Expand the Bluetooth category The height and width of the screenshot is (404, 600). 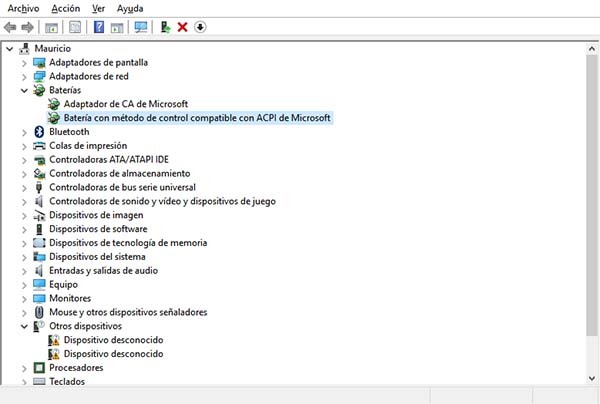[x=24, y=132]
